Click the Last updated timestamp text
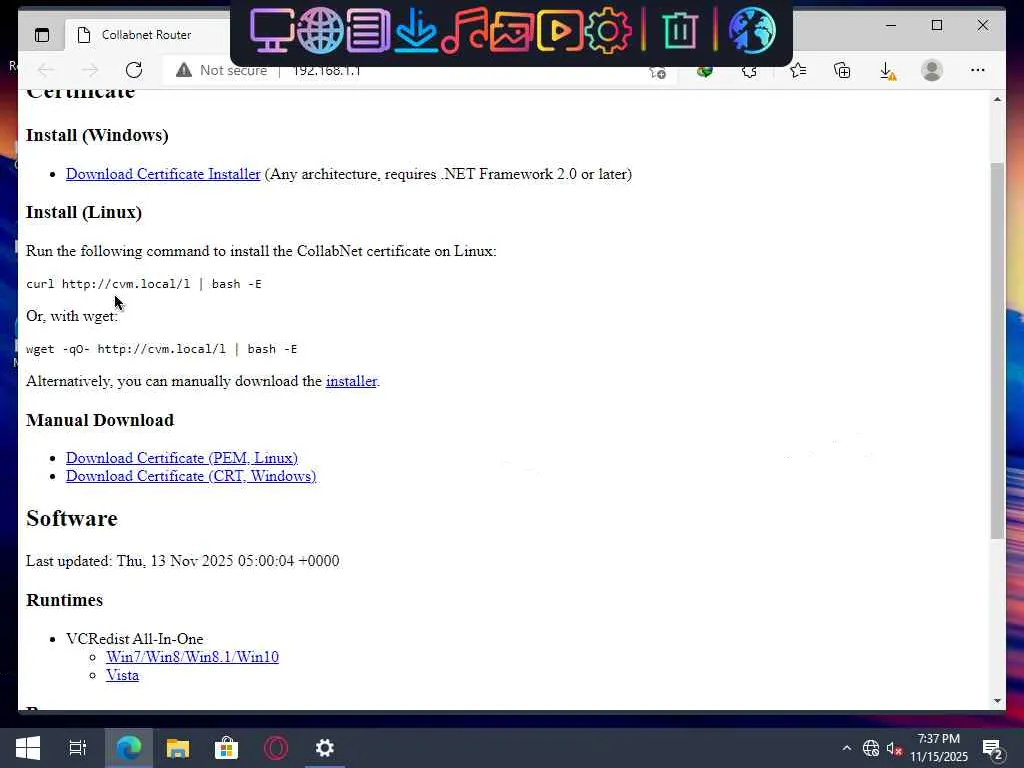Screen dimensions: 1024x768 click(x=182, y=561)
